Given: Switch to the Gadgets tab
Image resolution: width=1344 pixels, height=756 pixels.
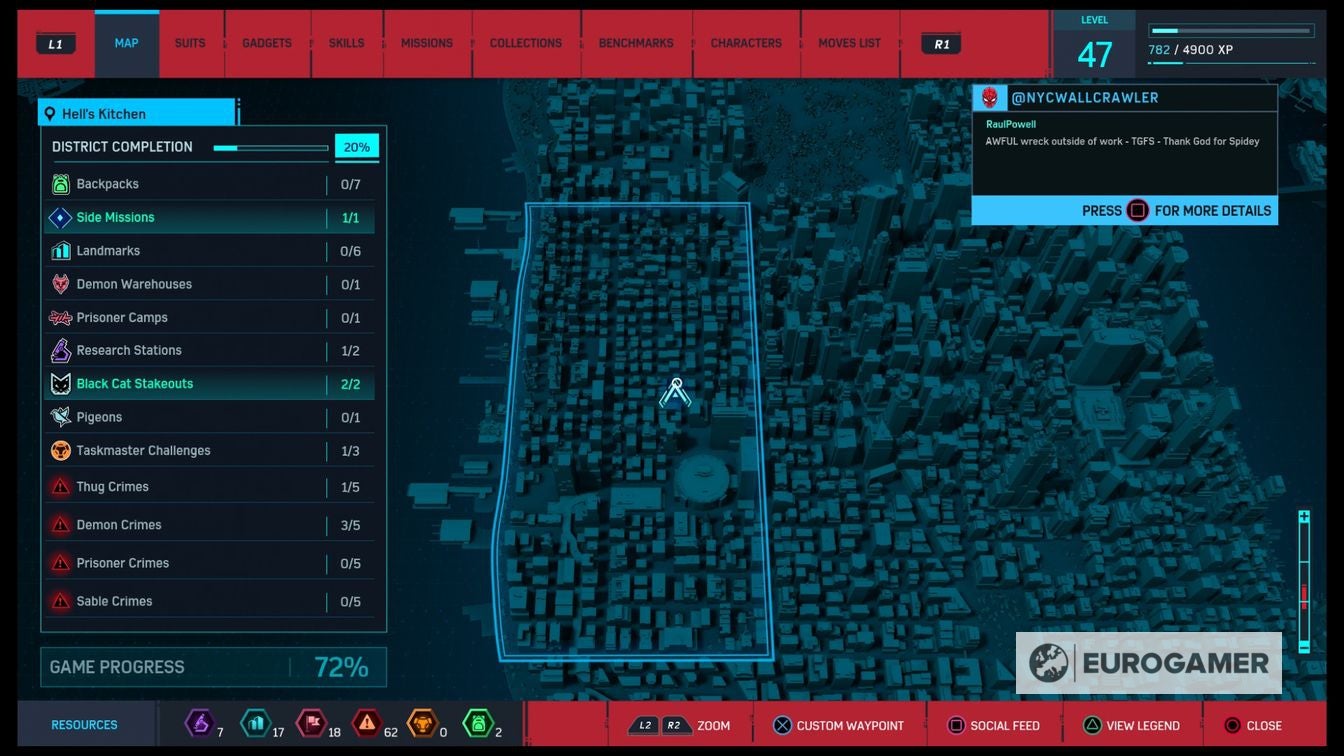Looking at the screenshot, I should [x=267, y=44].
